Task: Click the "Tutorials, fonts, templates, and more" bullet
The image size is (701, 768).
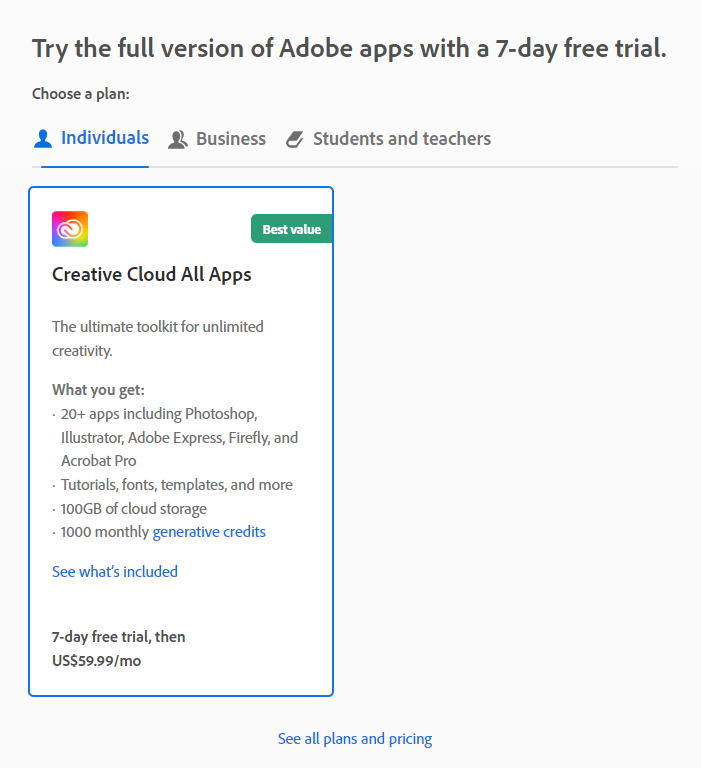Action: coord(177,485)
